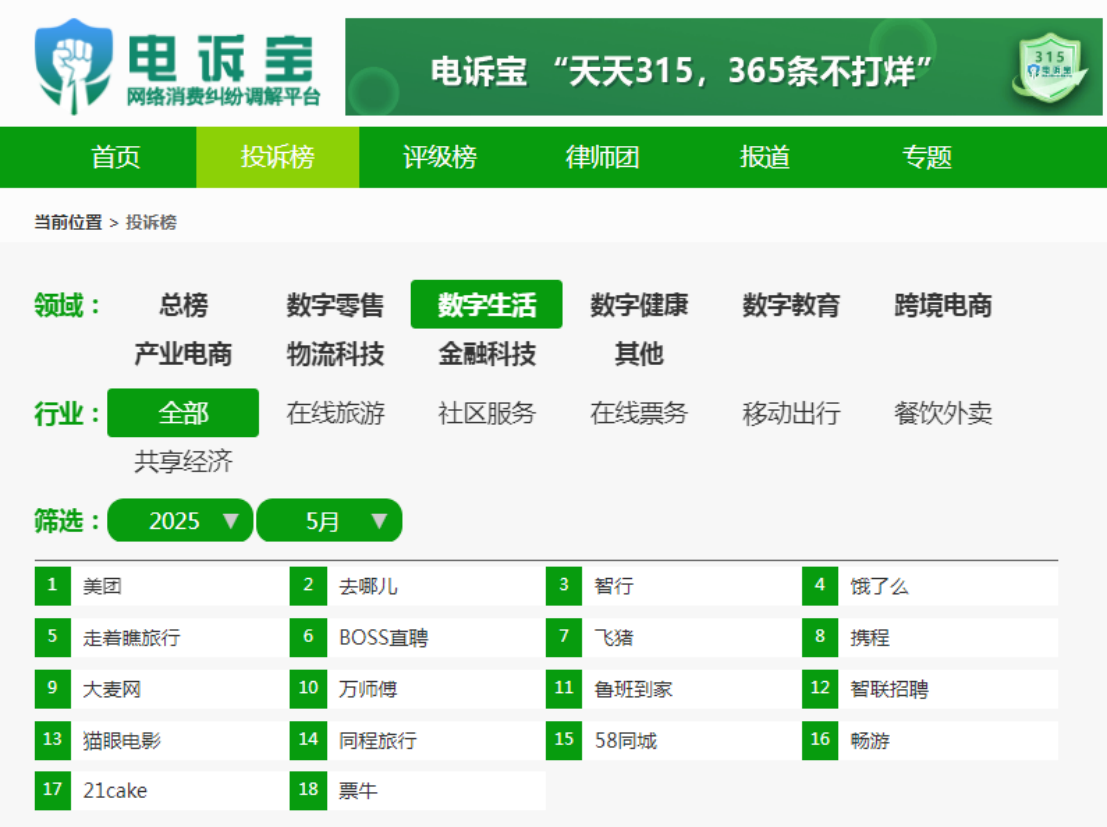This screenshot has height=827, width=1107.
Task: Select the 跨境电商 domain filter
Action: (x=943, y=305)
